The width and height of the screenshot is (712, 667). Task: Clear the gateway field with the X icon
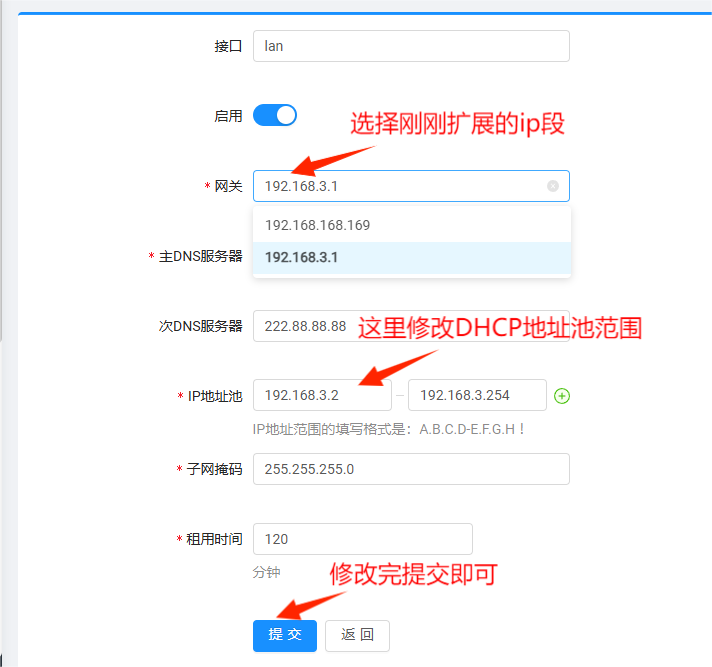tap(553, 186)
